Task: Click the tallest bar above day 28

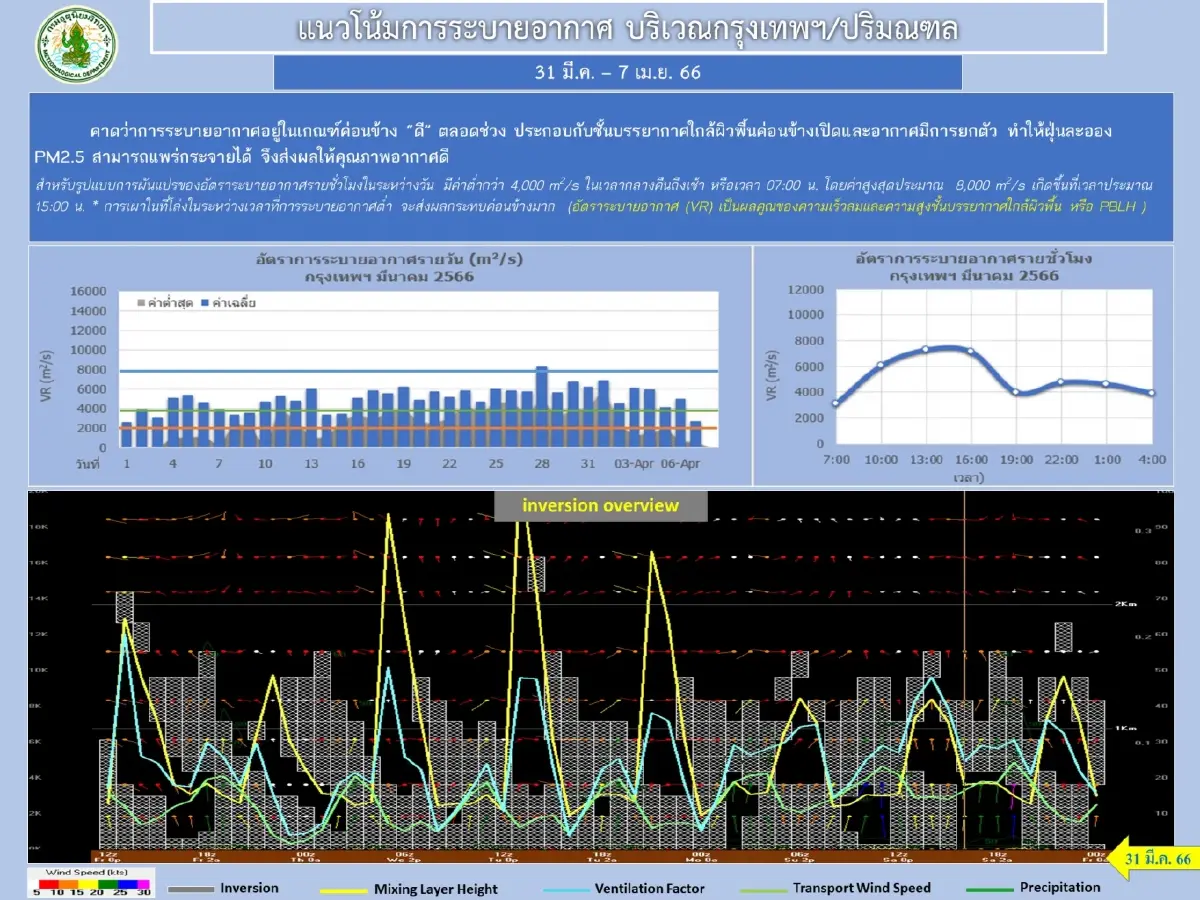Action: point(542,406)
